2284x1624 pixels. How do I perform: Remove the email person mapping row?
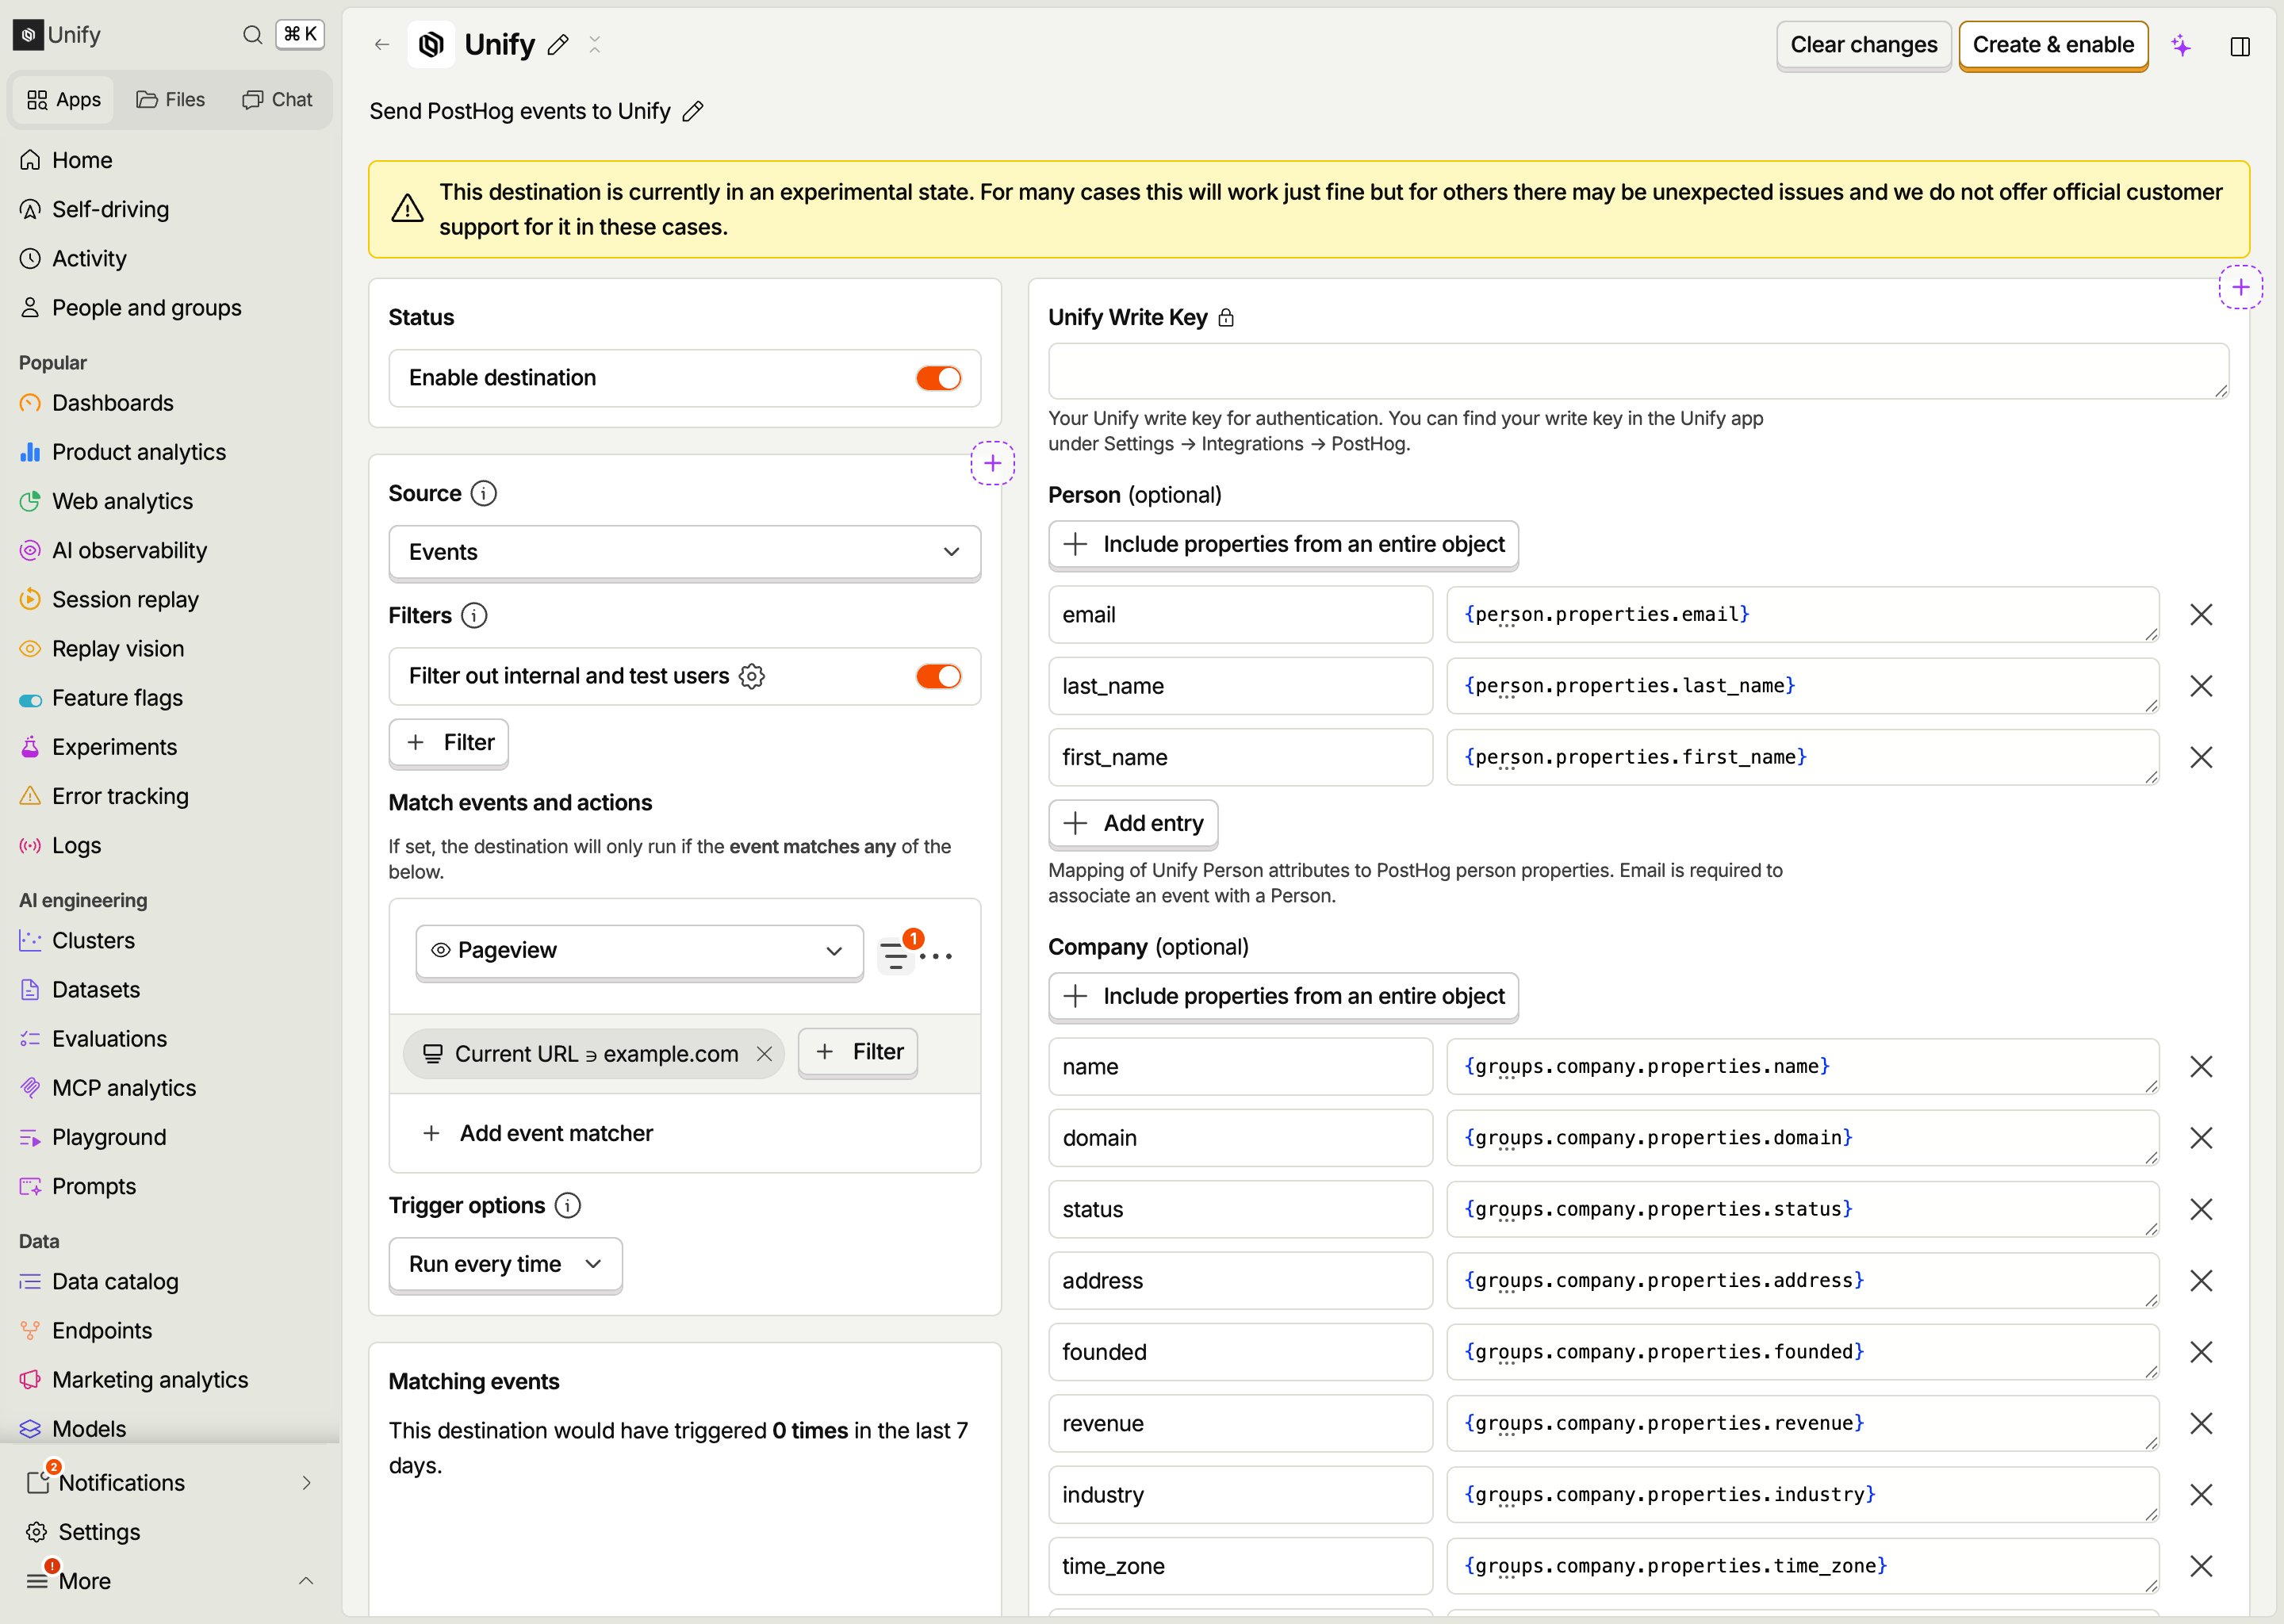coord(2201,614)
